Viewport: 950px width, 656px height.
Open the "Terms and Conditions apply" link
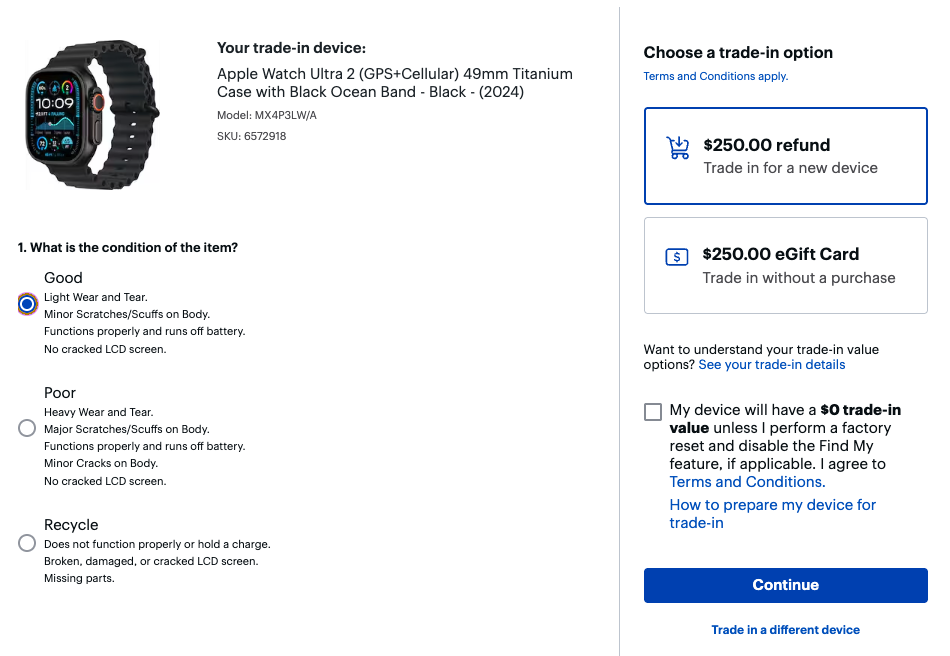pos(715,76)
